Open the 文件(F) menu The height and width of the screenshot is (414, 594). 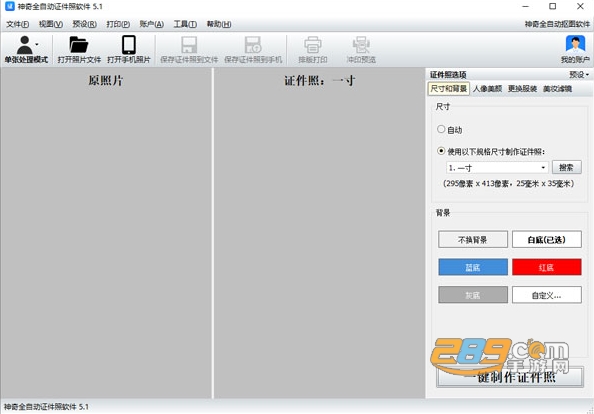pyautogui.click(x=17, y=24)
